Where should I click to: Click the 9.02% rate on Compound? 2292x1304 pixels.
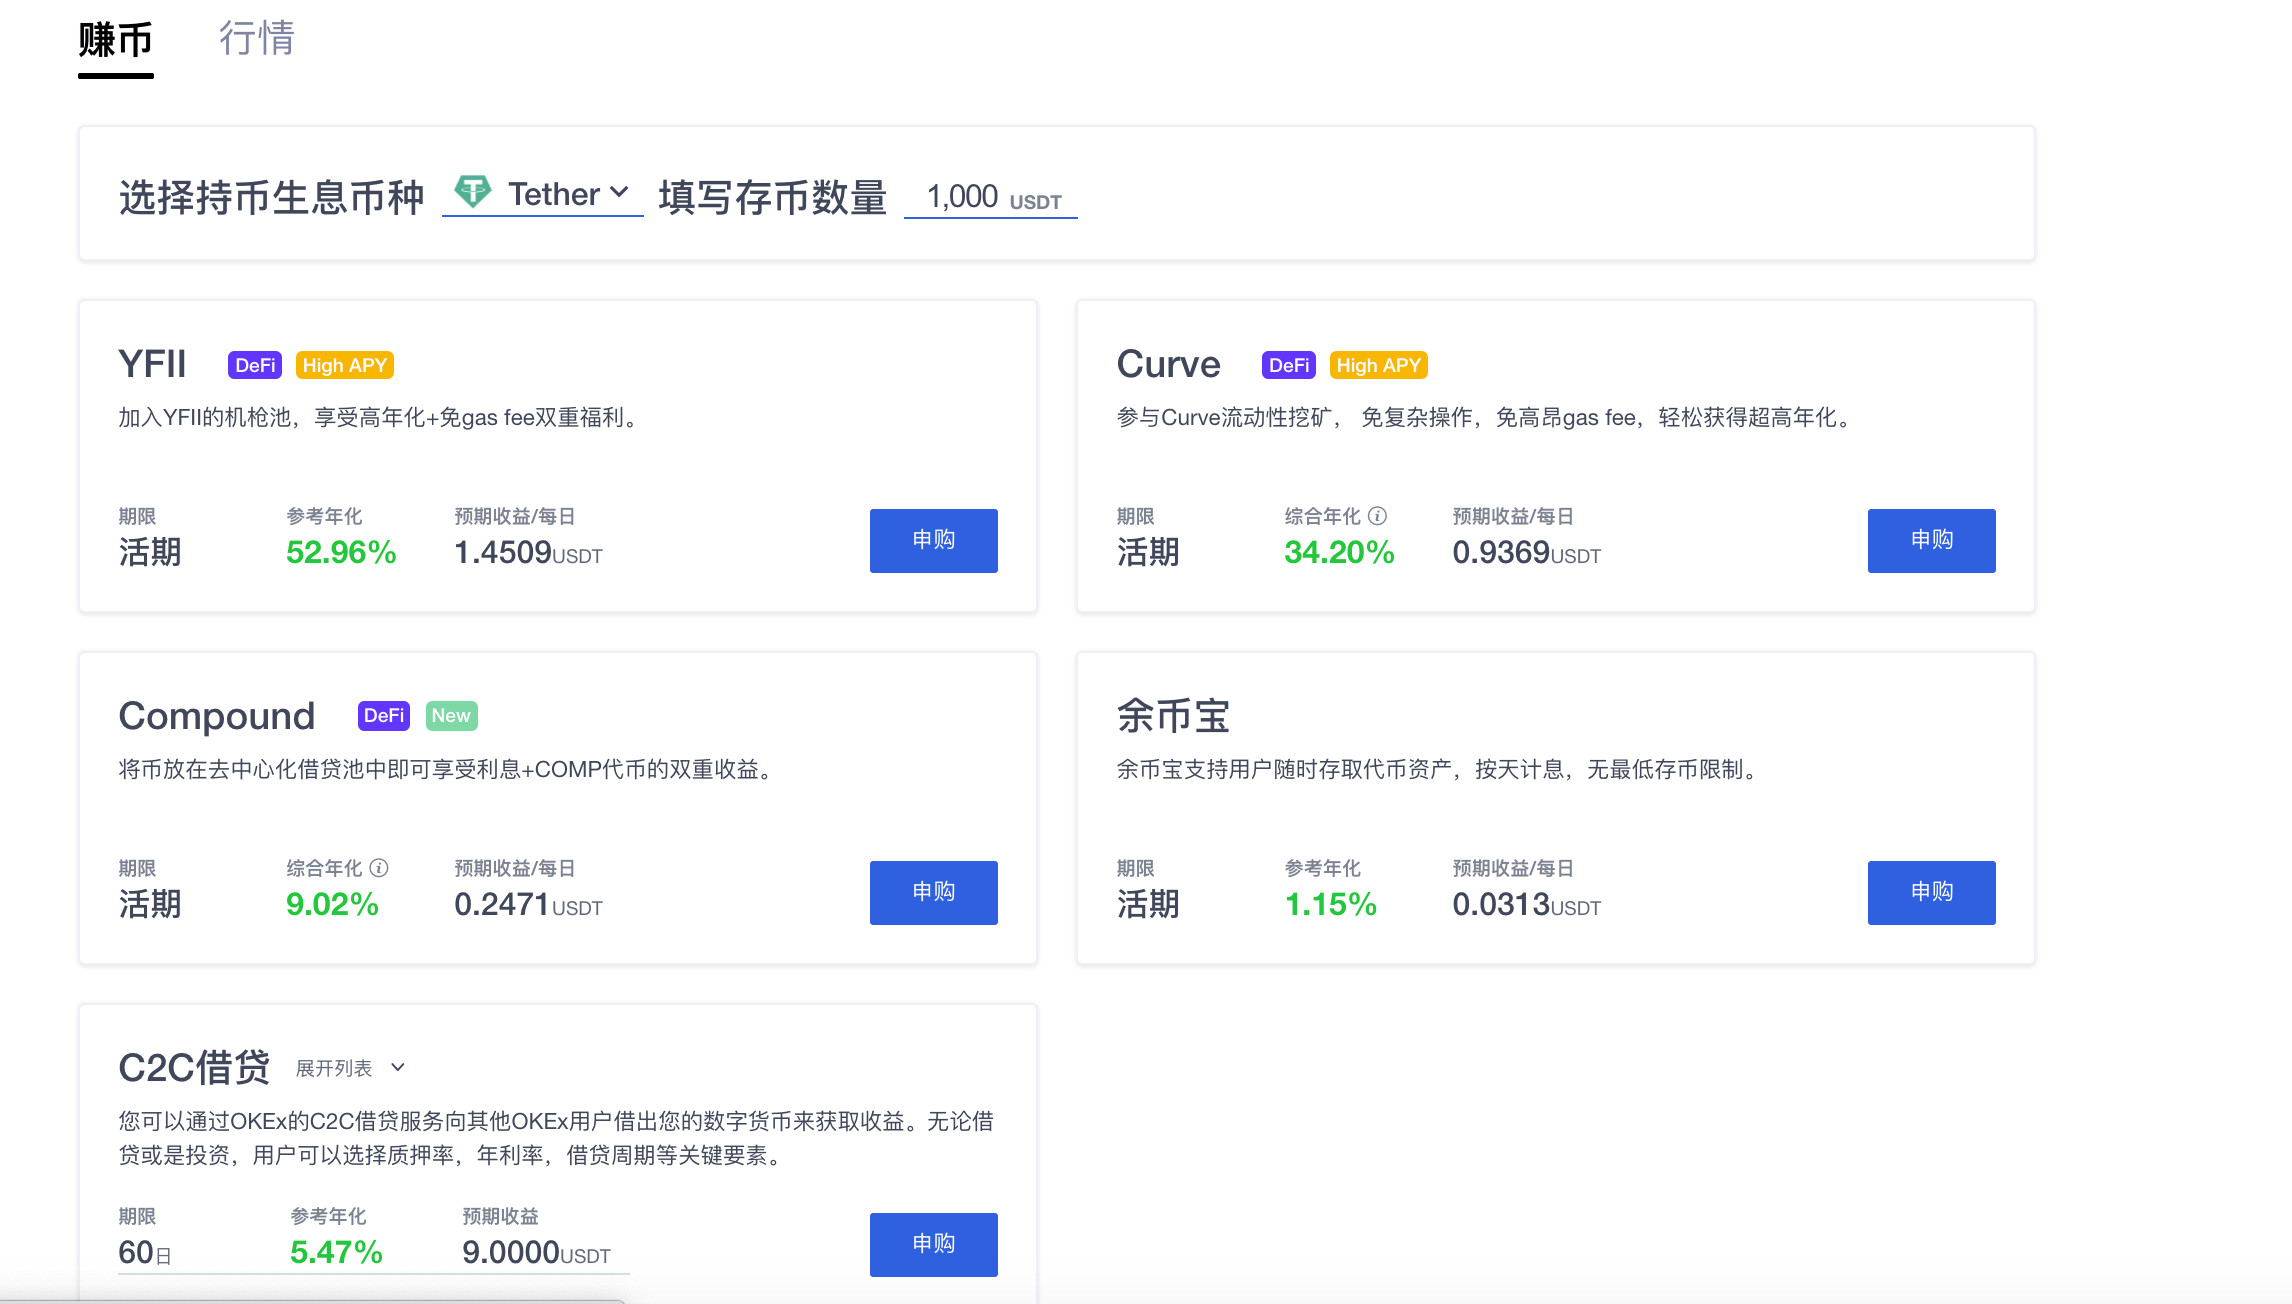pos(332,904)
